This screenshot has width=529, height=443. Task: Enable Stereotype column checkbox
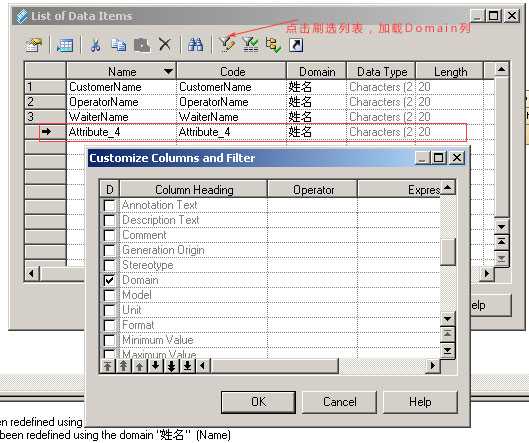point(109,265)
